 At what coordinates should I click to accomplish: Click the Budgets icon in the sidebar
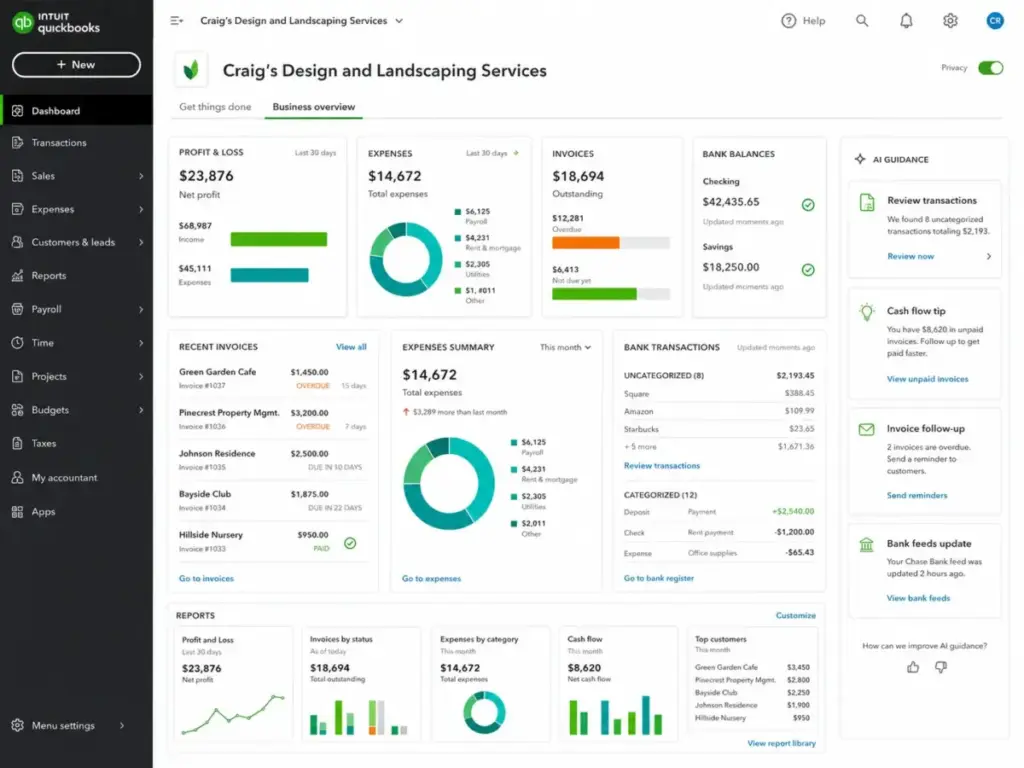18,410
